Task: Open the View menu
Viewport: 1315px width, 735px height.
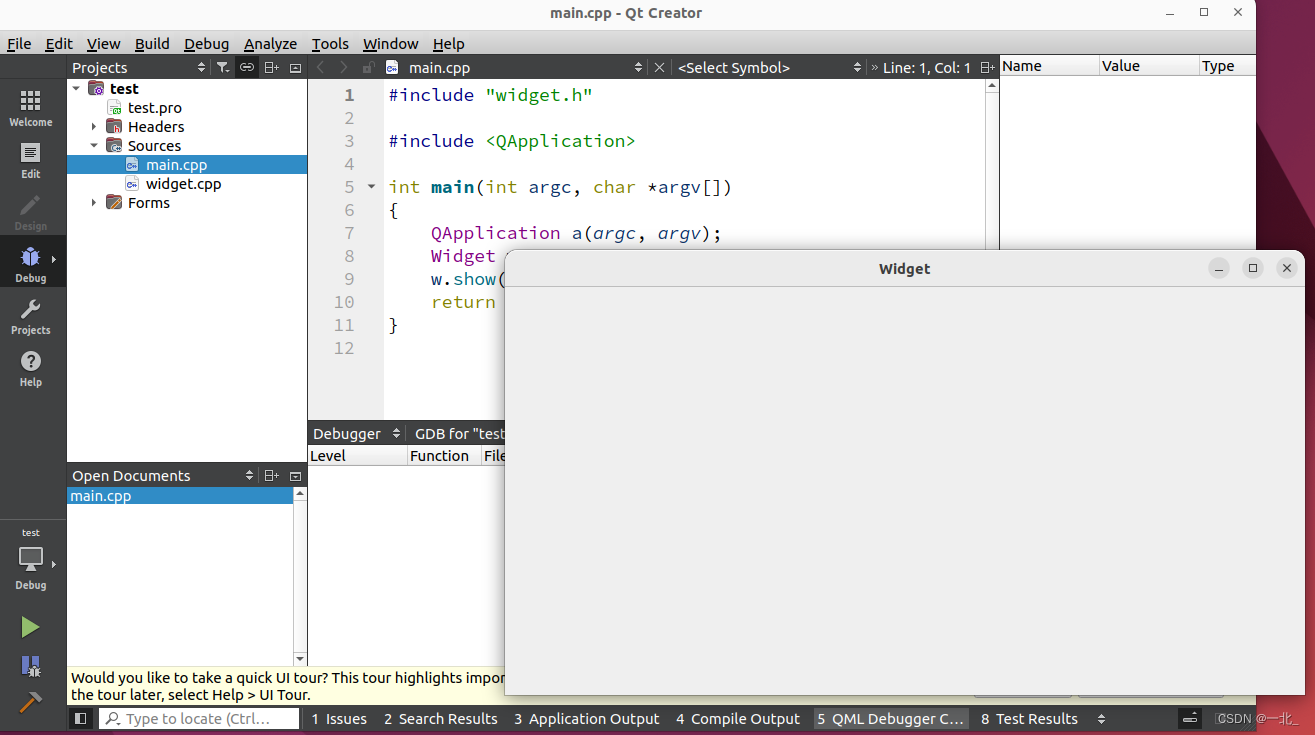Action: click(103, 44)
